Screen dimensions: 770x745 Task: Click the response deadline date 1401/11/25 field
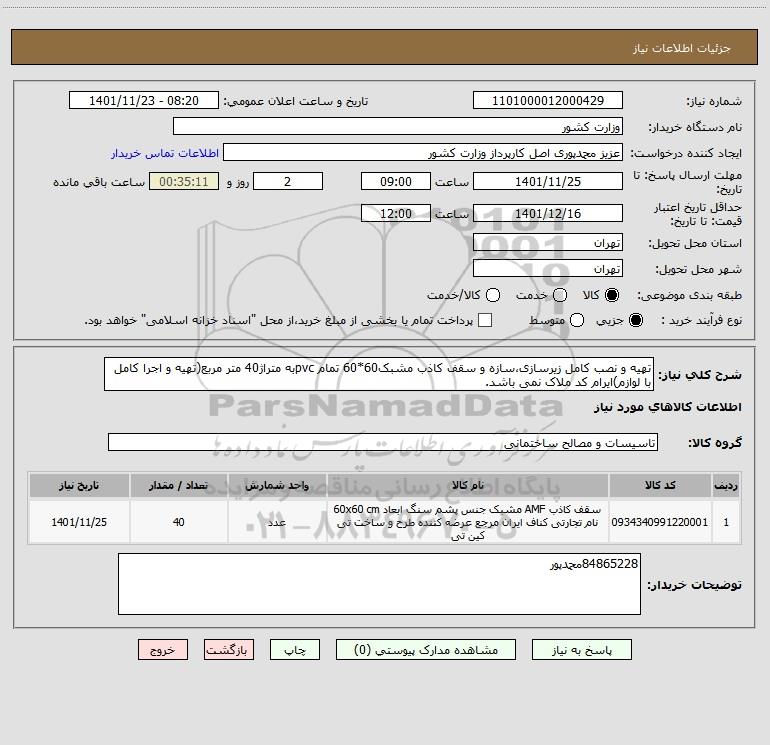[548, 181]
